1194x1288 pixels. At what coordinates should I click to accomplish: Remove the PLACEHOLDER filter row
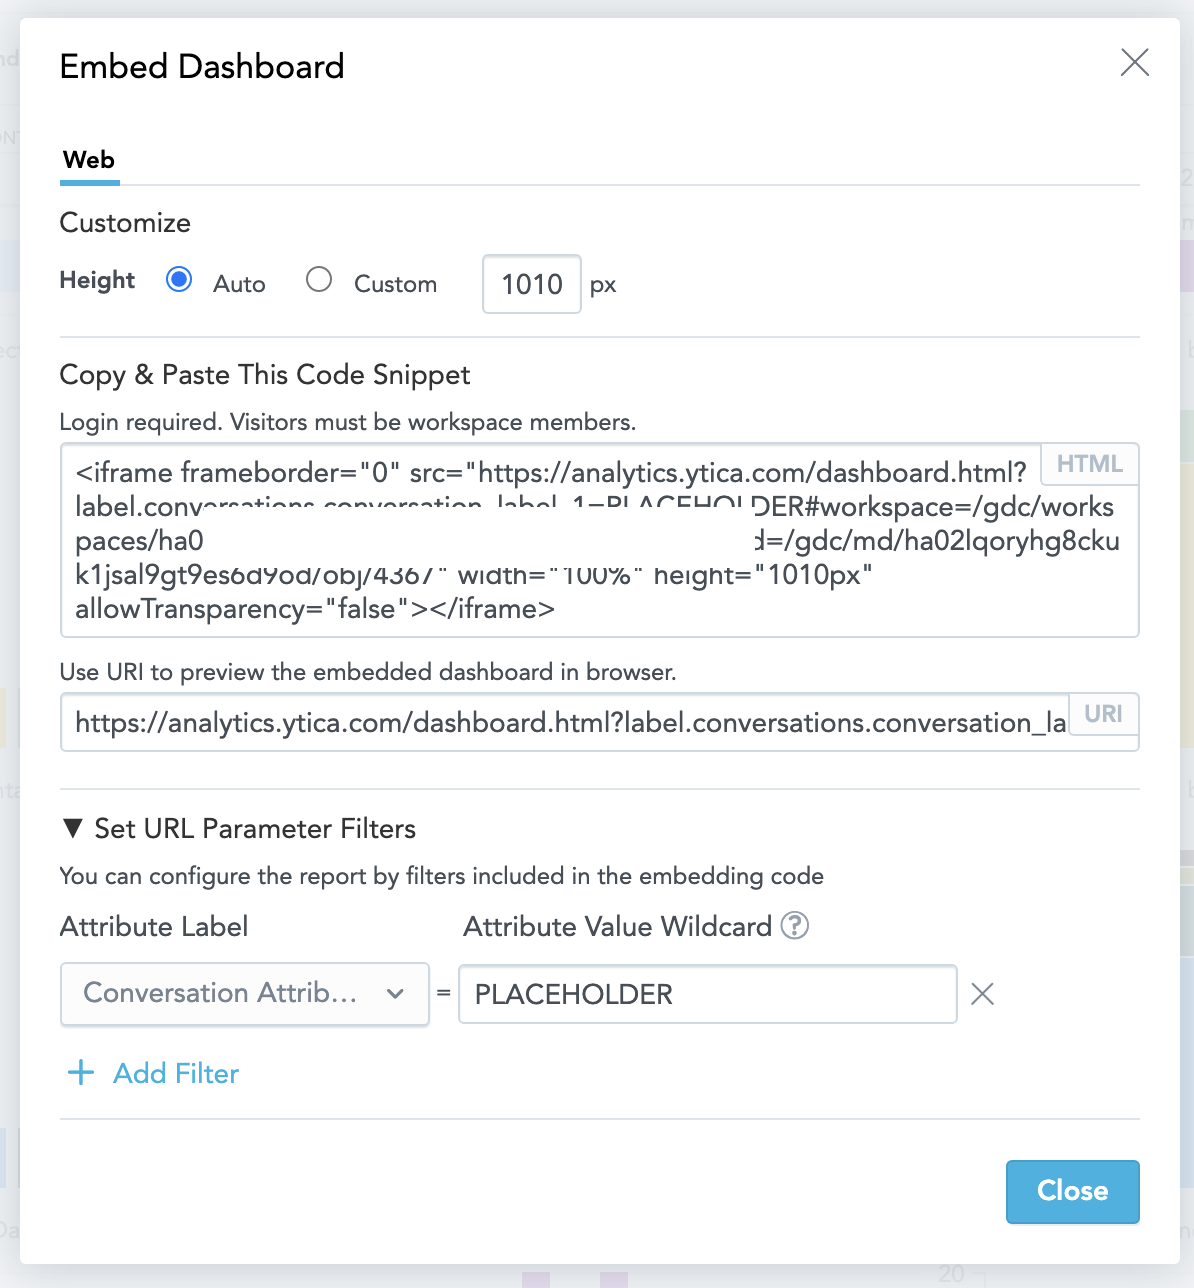[x=982, y=994]
